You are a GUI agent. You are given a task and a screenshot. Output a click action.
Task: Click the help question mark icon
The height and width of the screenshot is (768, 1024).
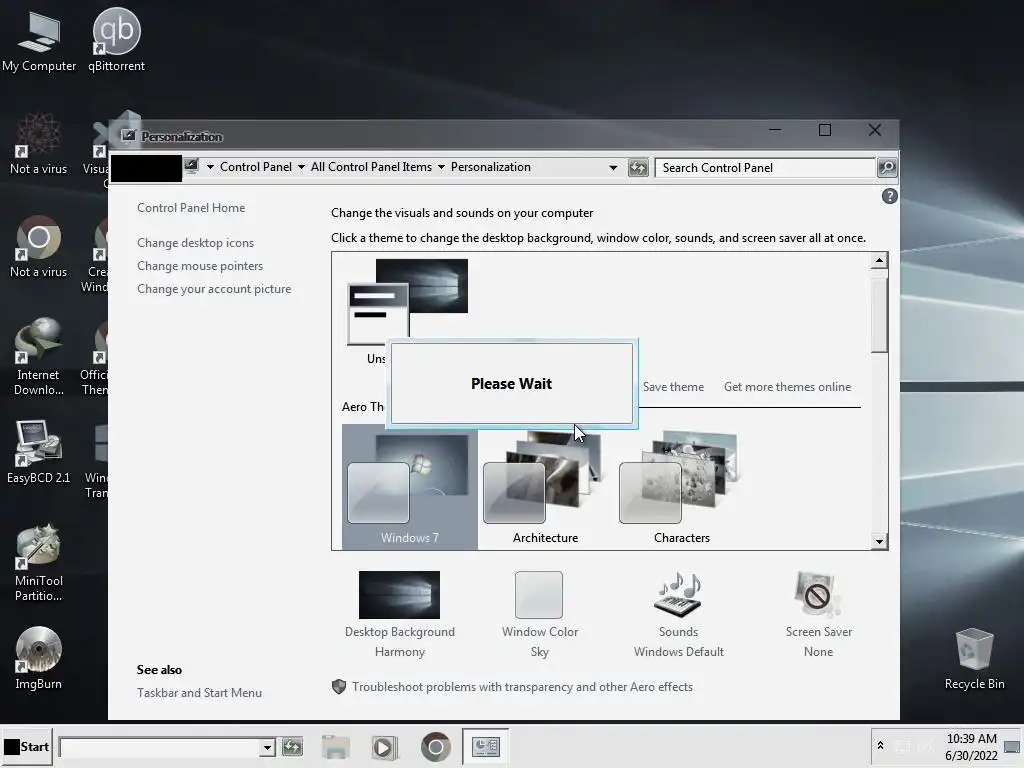(x=889, y=196)
